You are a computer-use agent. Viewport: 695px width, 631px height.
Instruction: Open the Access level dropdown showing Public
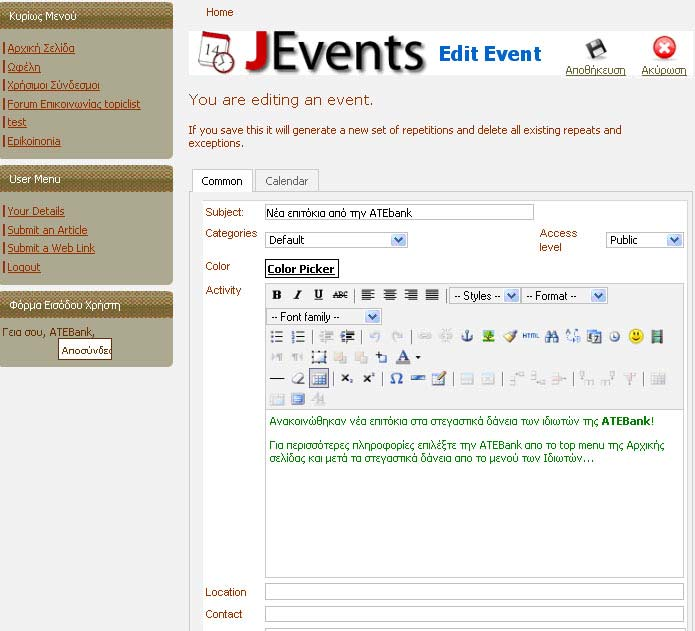coord(644,240)
